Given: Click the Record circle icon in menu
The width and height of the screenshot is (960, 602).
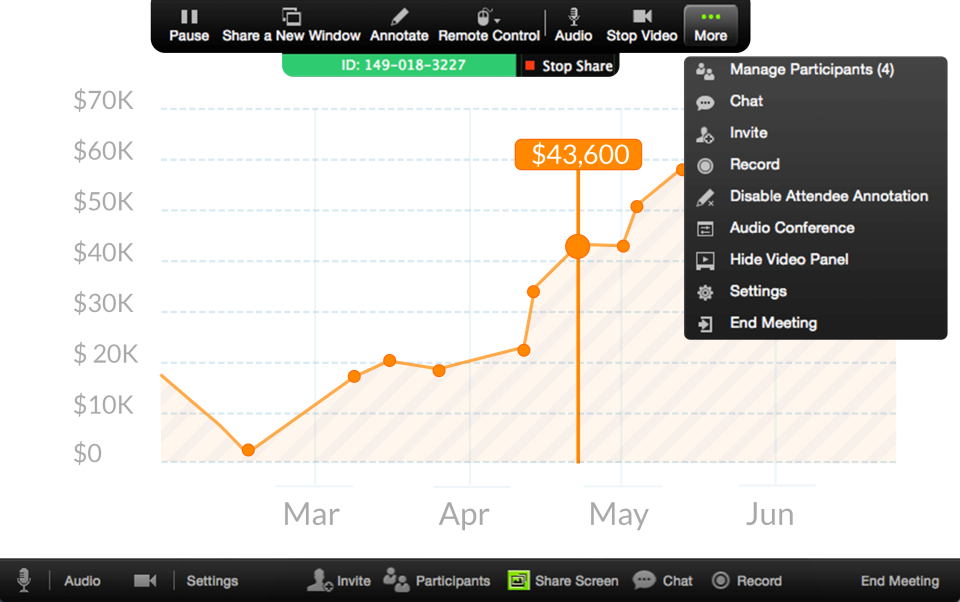Looking at the screenshot, I should click(705, 166).
